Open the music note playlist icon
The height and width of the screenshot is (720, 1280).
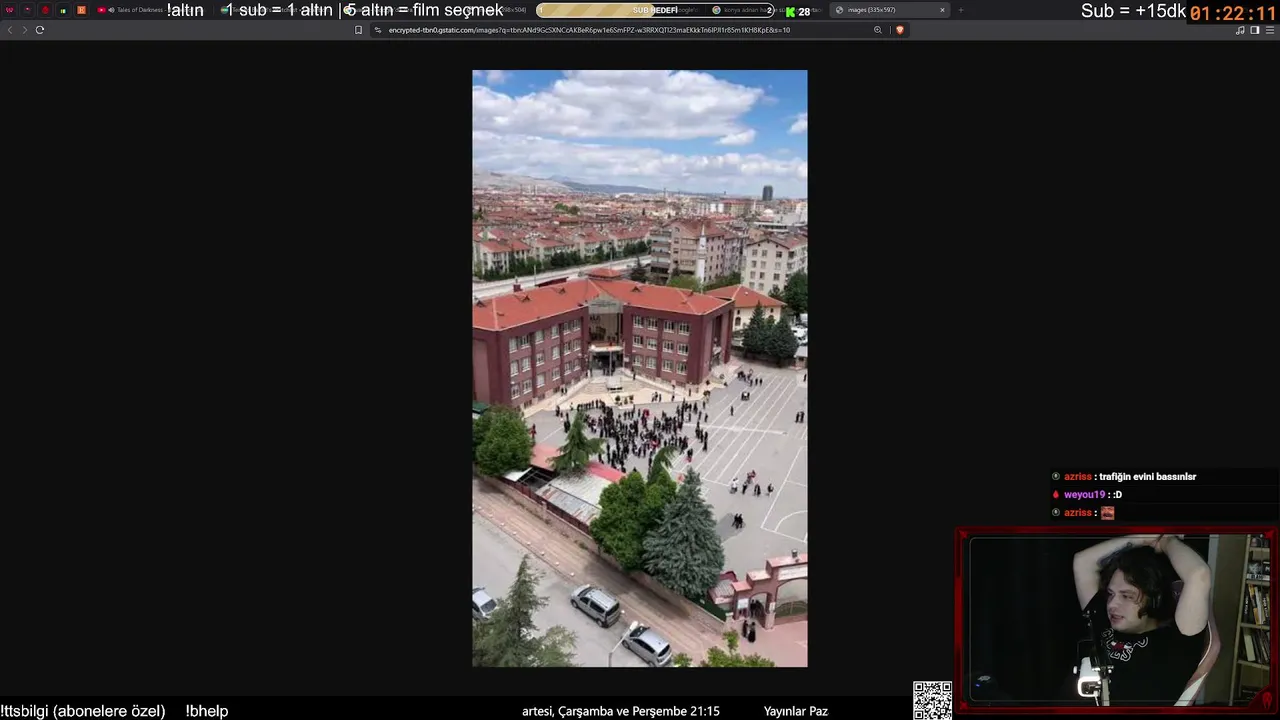click(1240, 30)
